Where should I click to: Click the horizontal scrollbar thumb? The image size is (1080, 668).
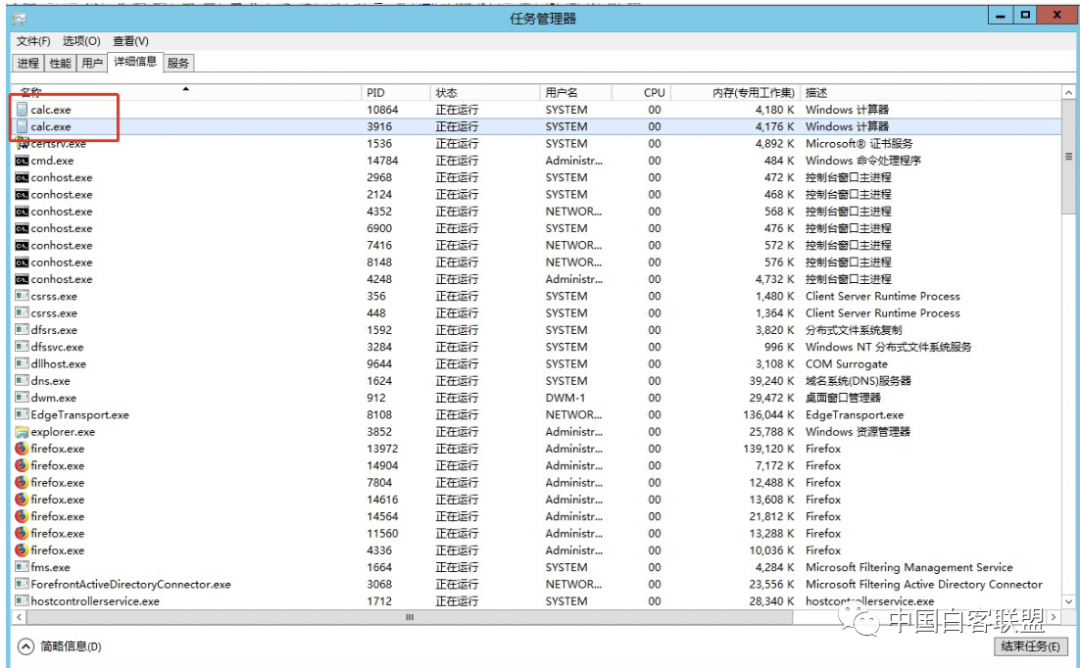point(410,617)
